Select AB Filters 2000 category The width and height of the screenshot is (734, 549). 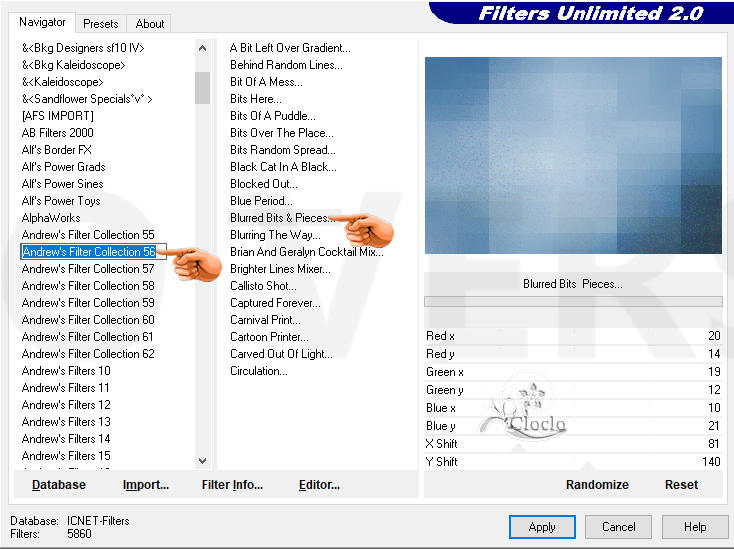click(58, 132)
